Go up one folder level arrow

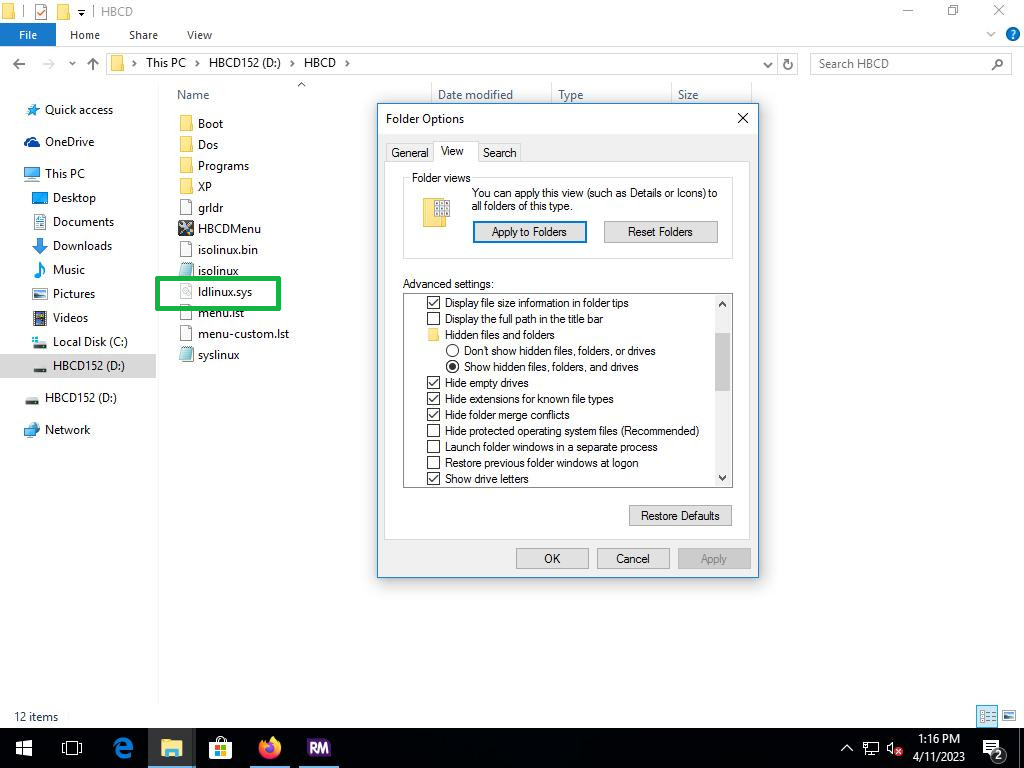coord(93,63)
